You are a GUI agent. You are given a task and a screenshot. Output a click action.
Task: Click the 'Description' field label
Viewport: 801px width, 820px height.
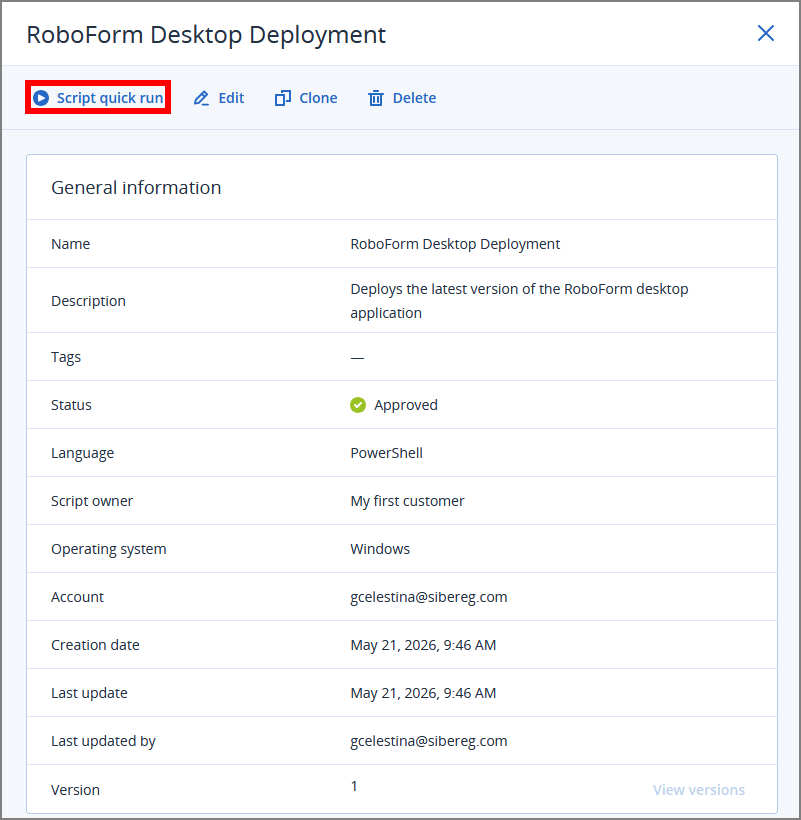tap(88, 301)
